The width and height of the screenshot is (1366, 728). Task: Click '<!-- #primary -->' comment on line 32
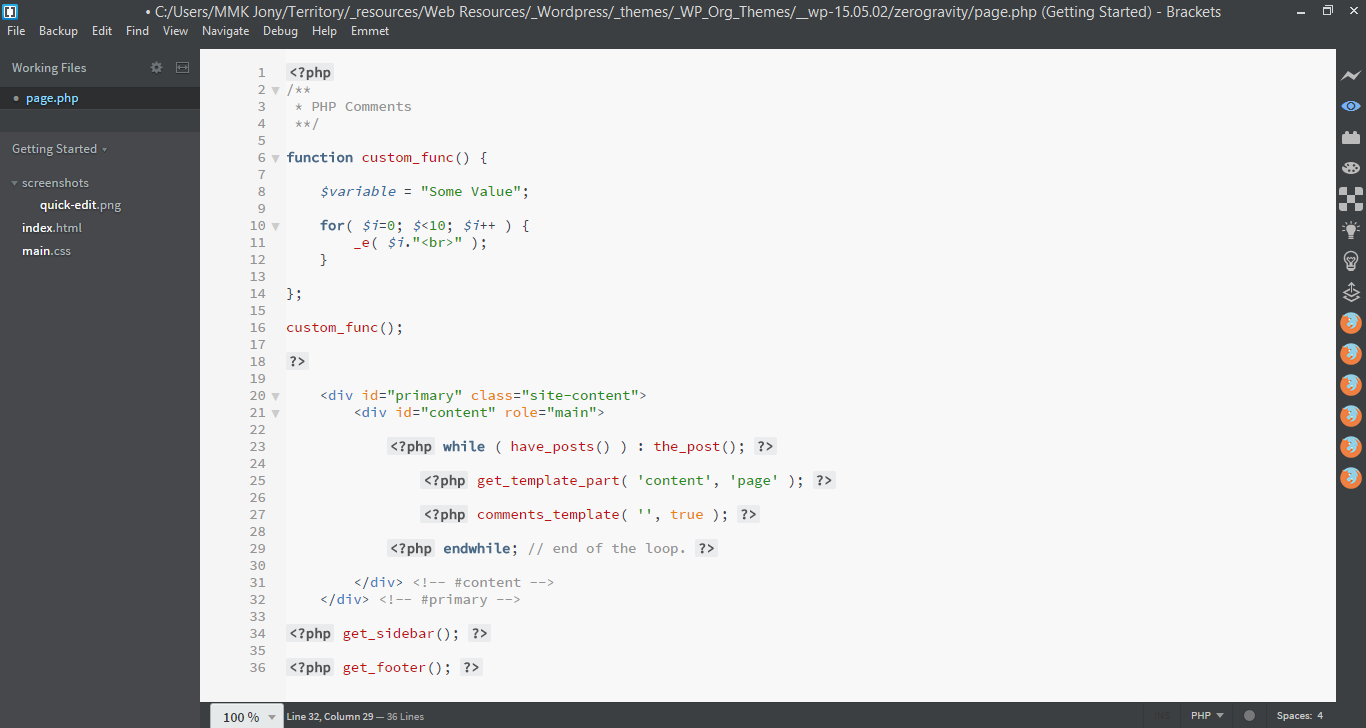pos(450,599)
